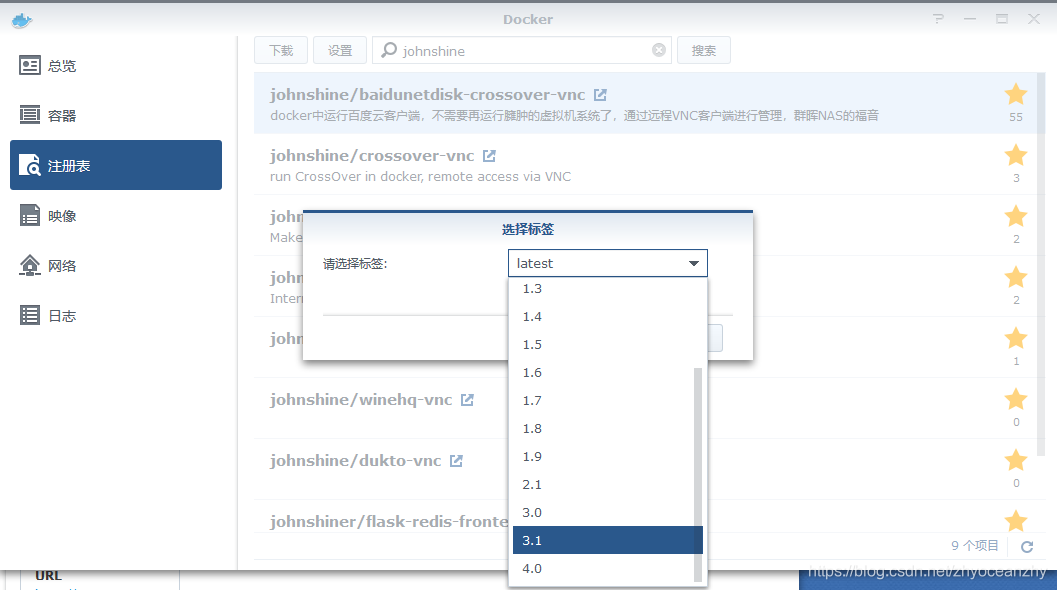Open the 总览 overview section
Image resolution: width=1057 pixels, height=590 pixels.
(x=116, y=65)
